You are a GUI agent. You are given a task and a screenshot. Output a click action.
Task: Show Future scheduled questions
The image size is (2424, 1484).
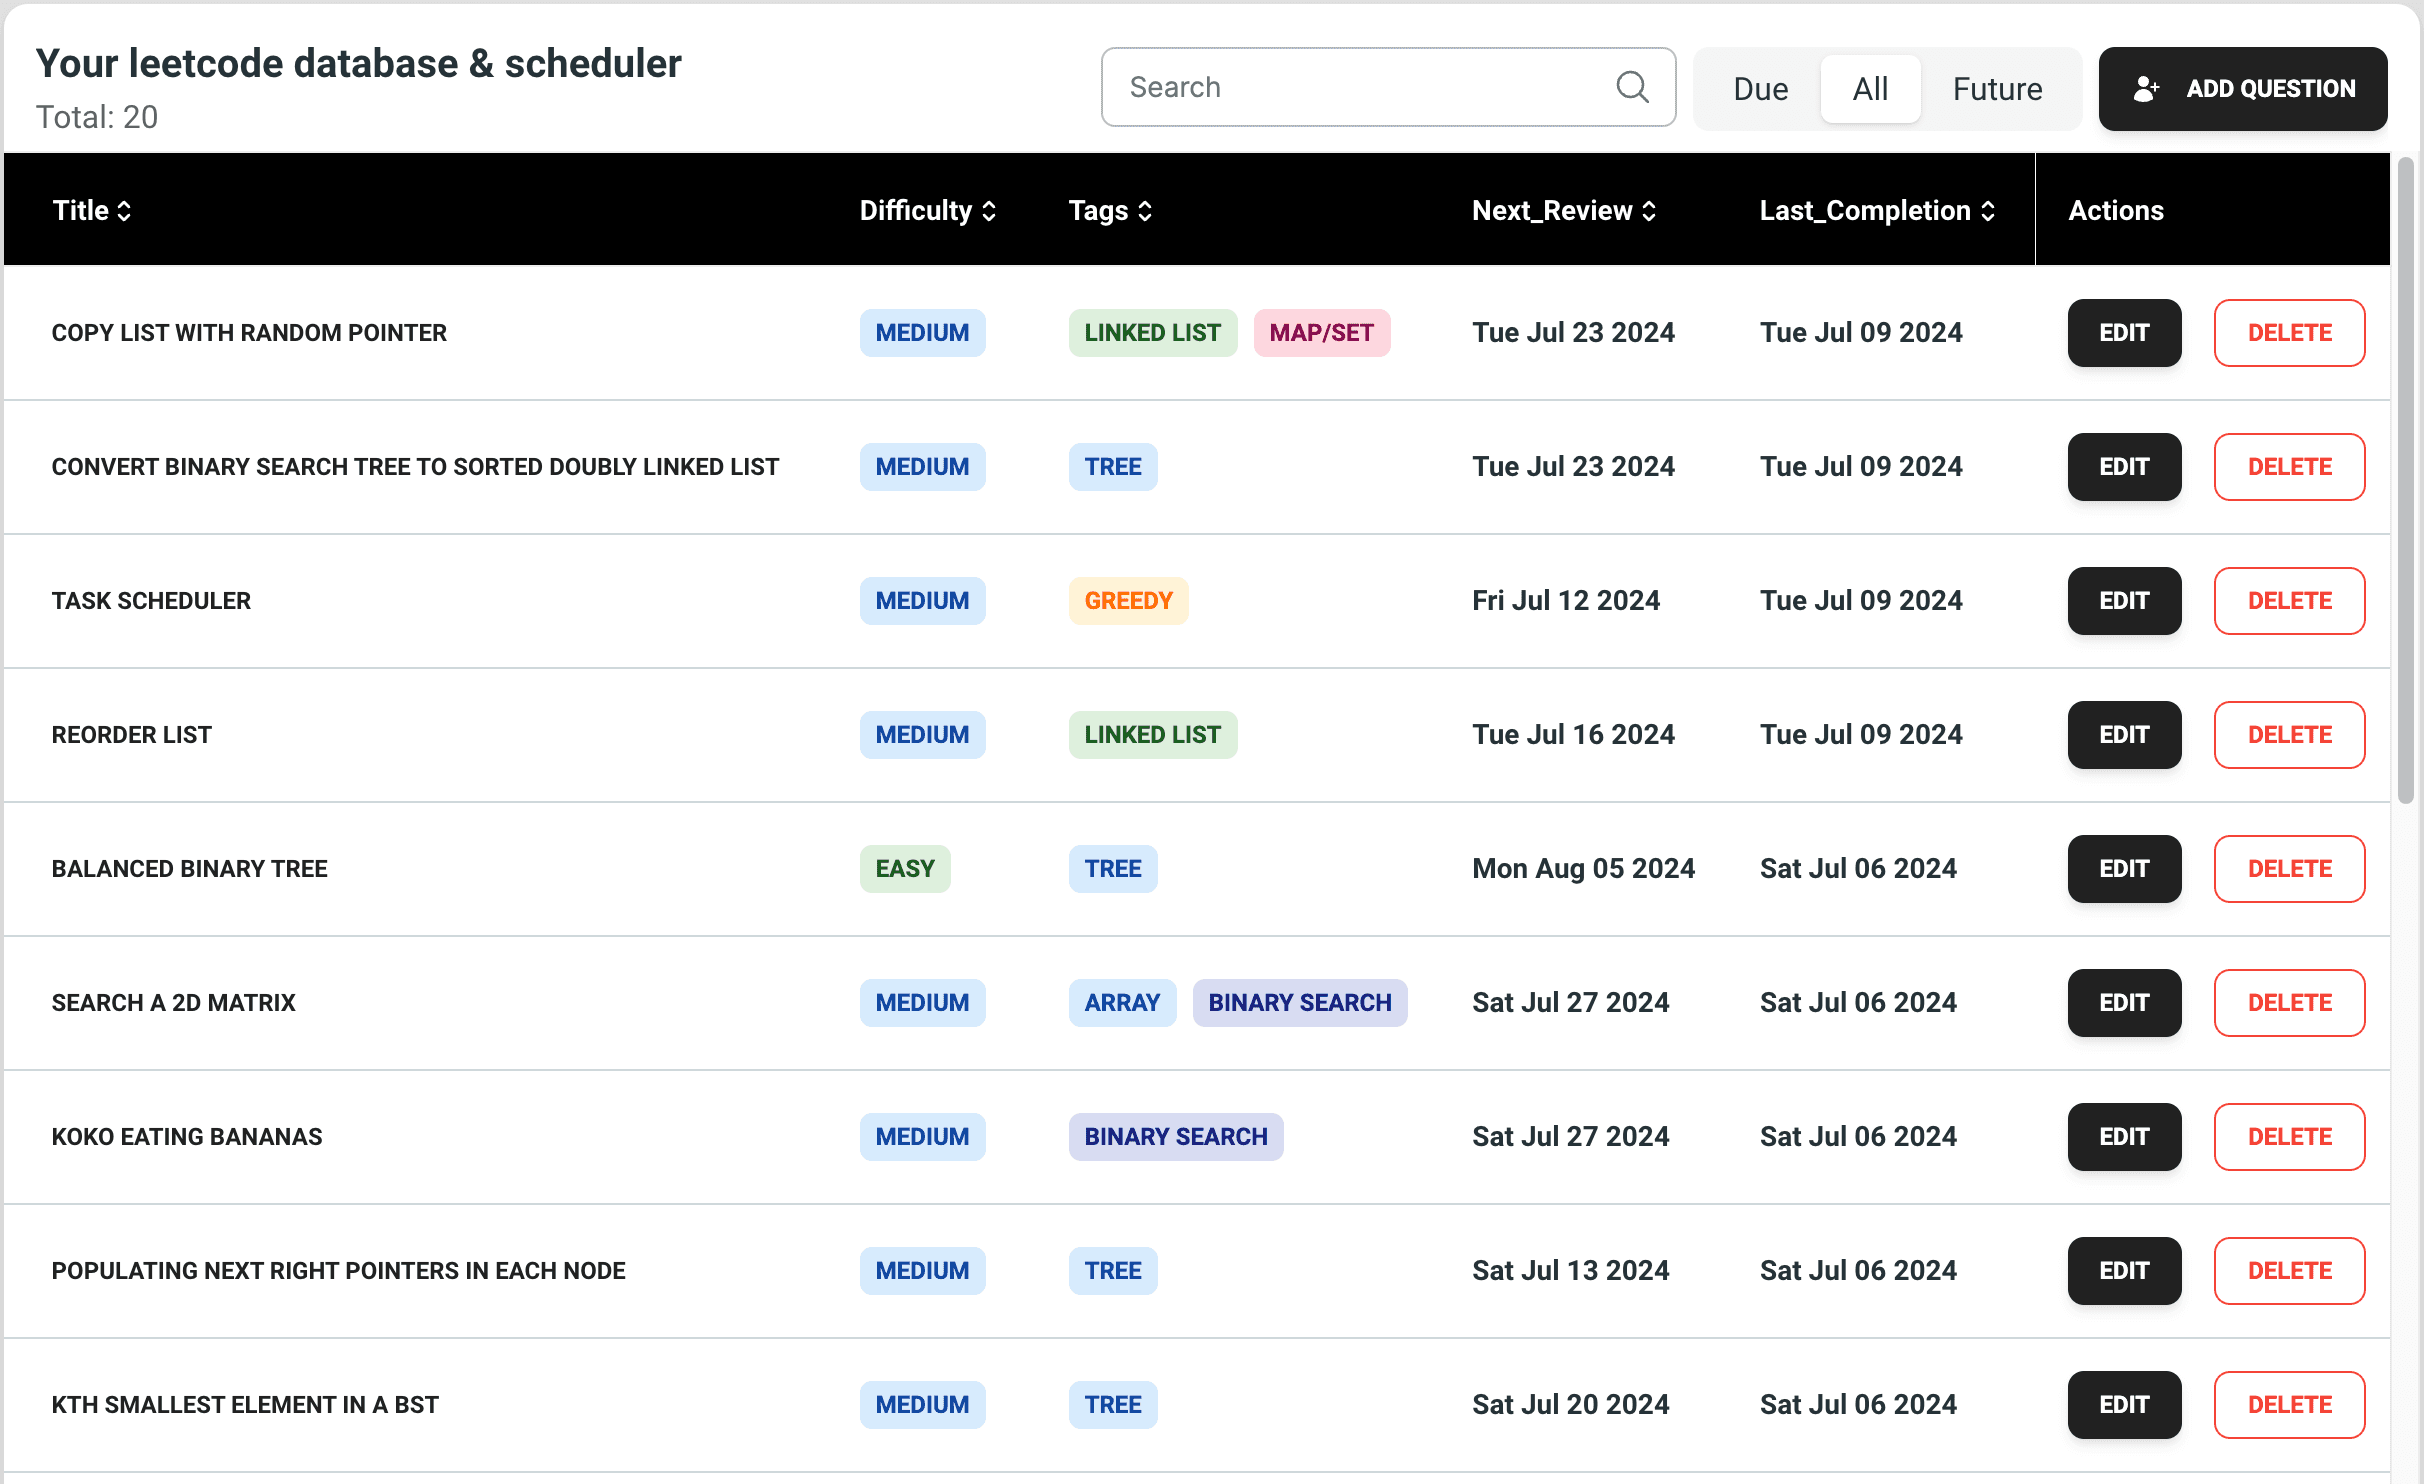click(1997, 89)
